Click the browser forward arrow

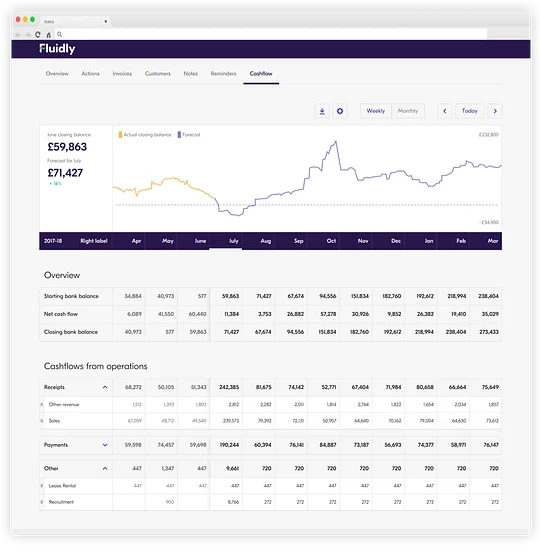[x=28, y=35]
